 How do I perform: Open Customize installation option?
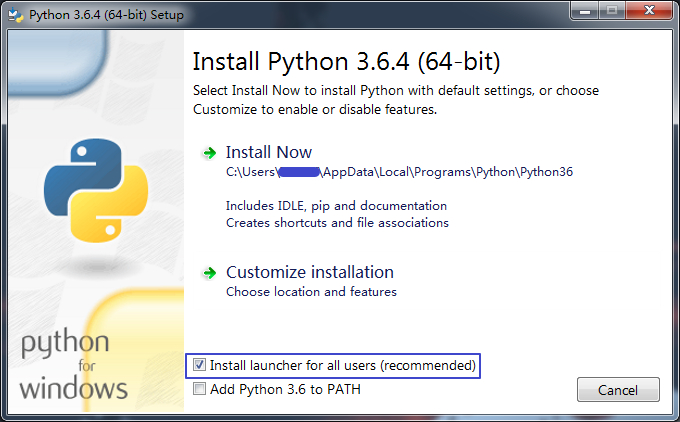click(310, 272)
